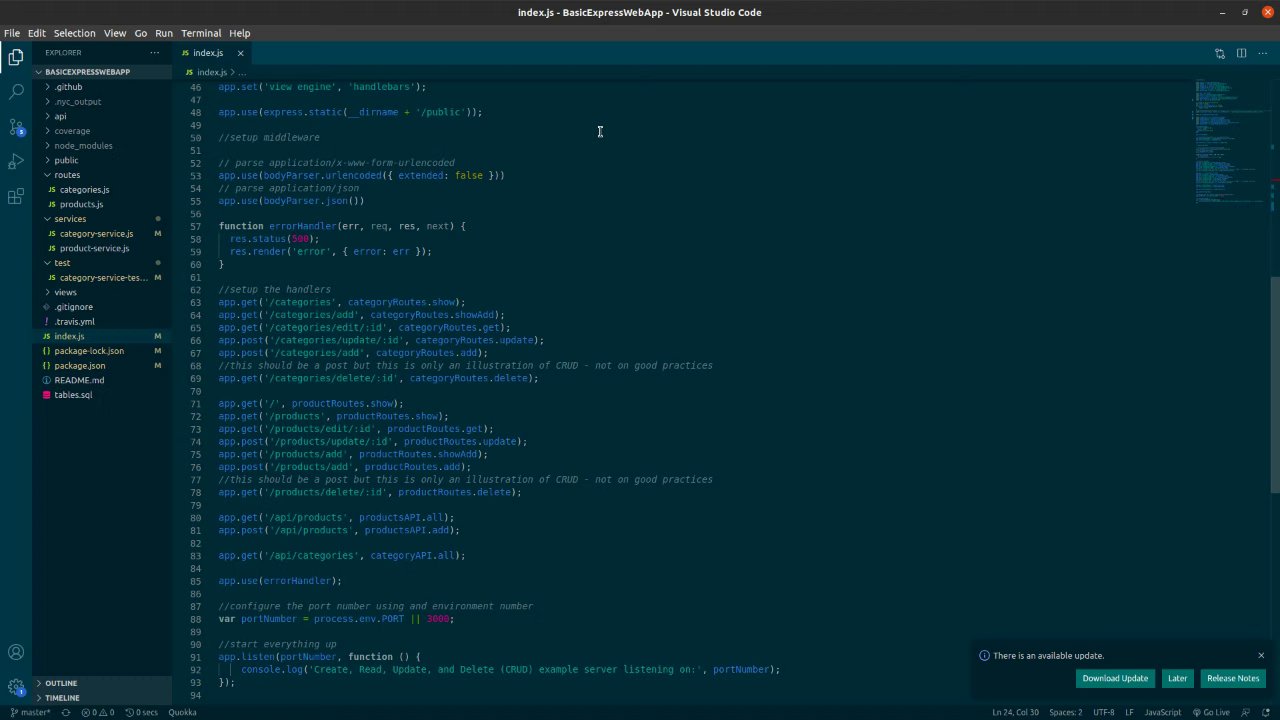Open package.json in the explorer

(x=79, y=366)
